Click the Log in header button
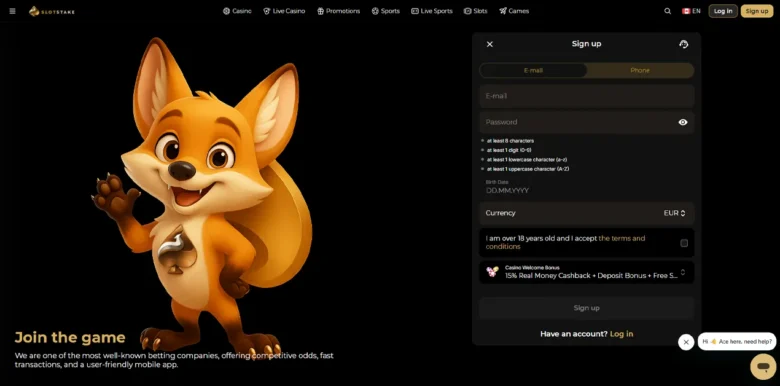 pos(723,11)
